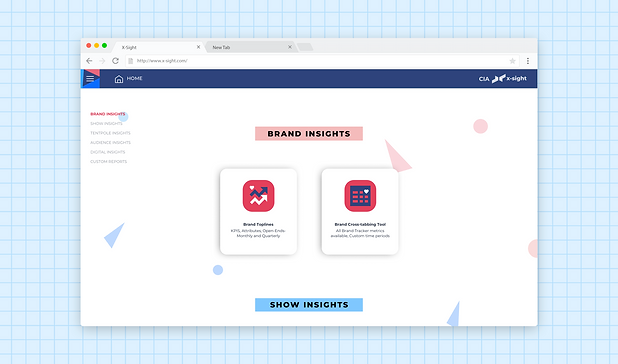The width and height of the screenshot is (618, 364).
Task: Click the CIA x-sight logo
Action: click(503, 78)
